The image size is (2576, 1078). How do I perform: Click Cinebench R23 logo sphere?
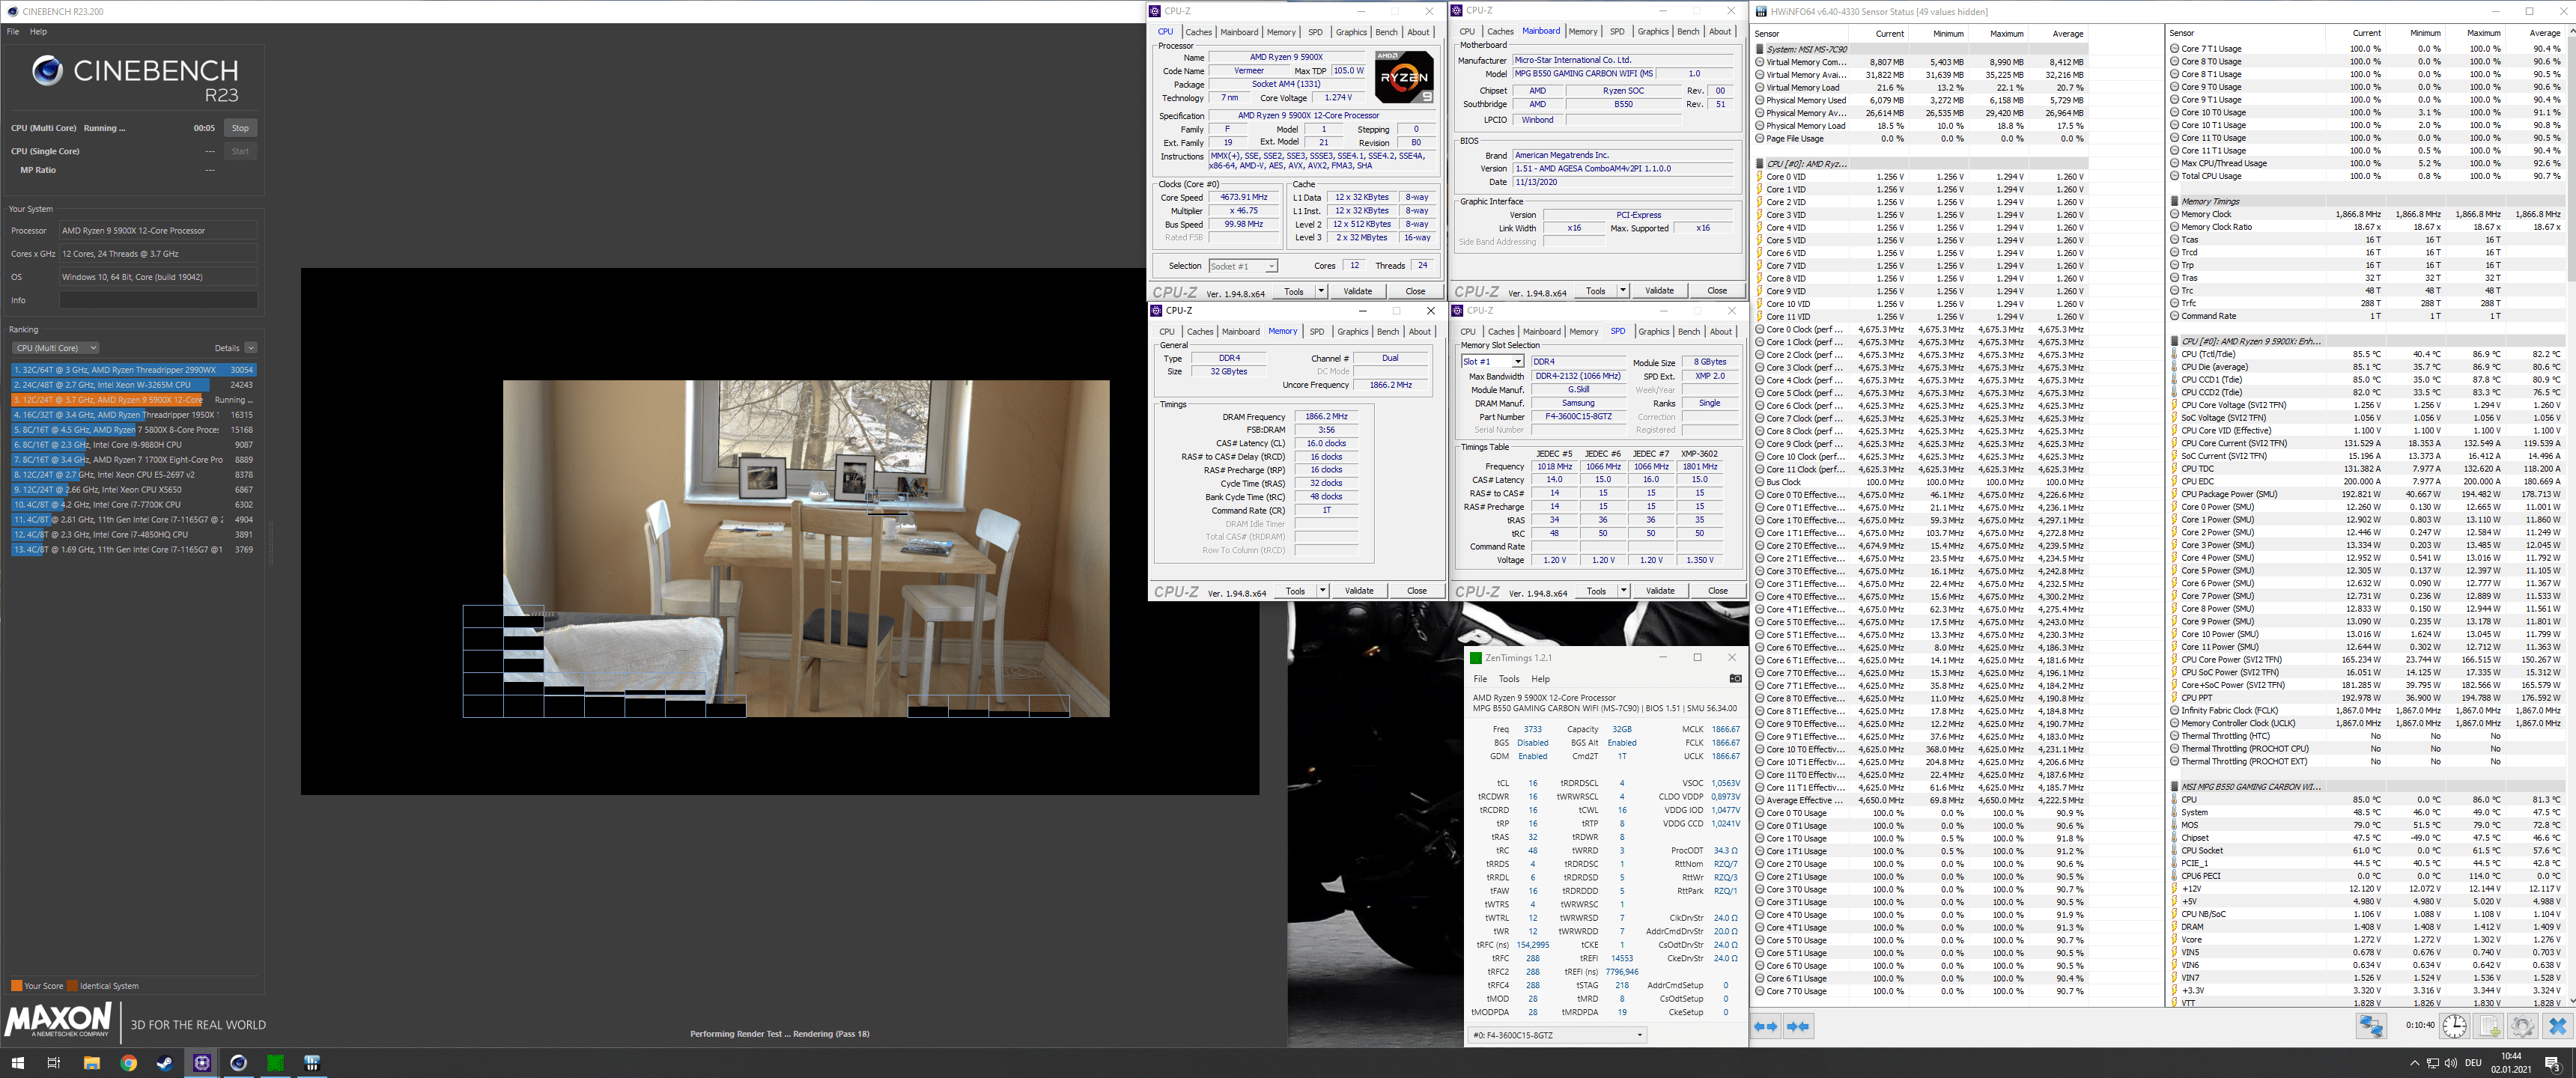coord(47,70)
